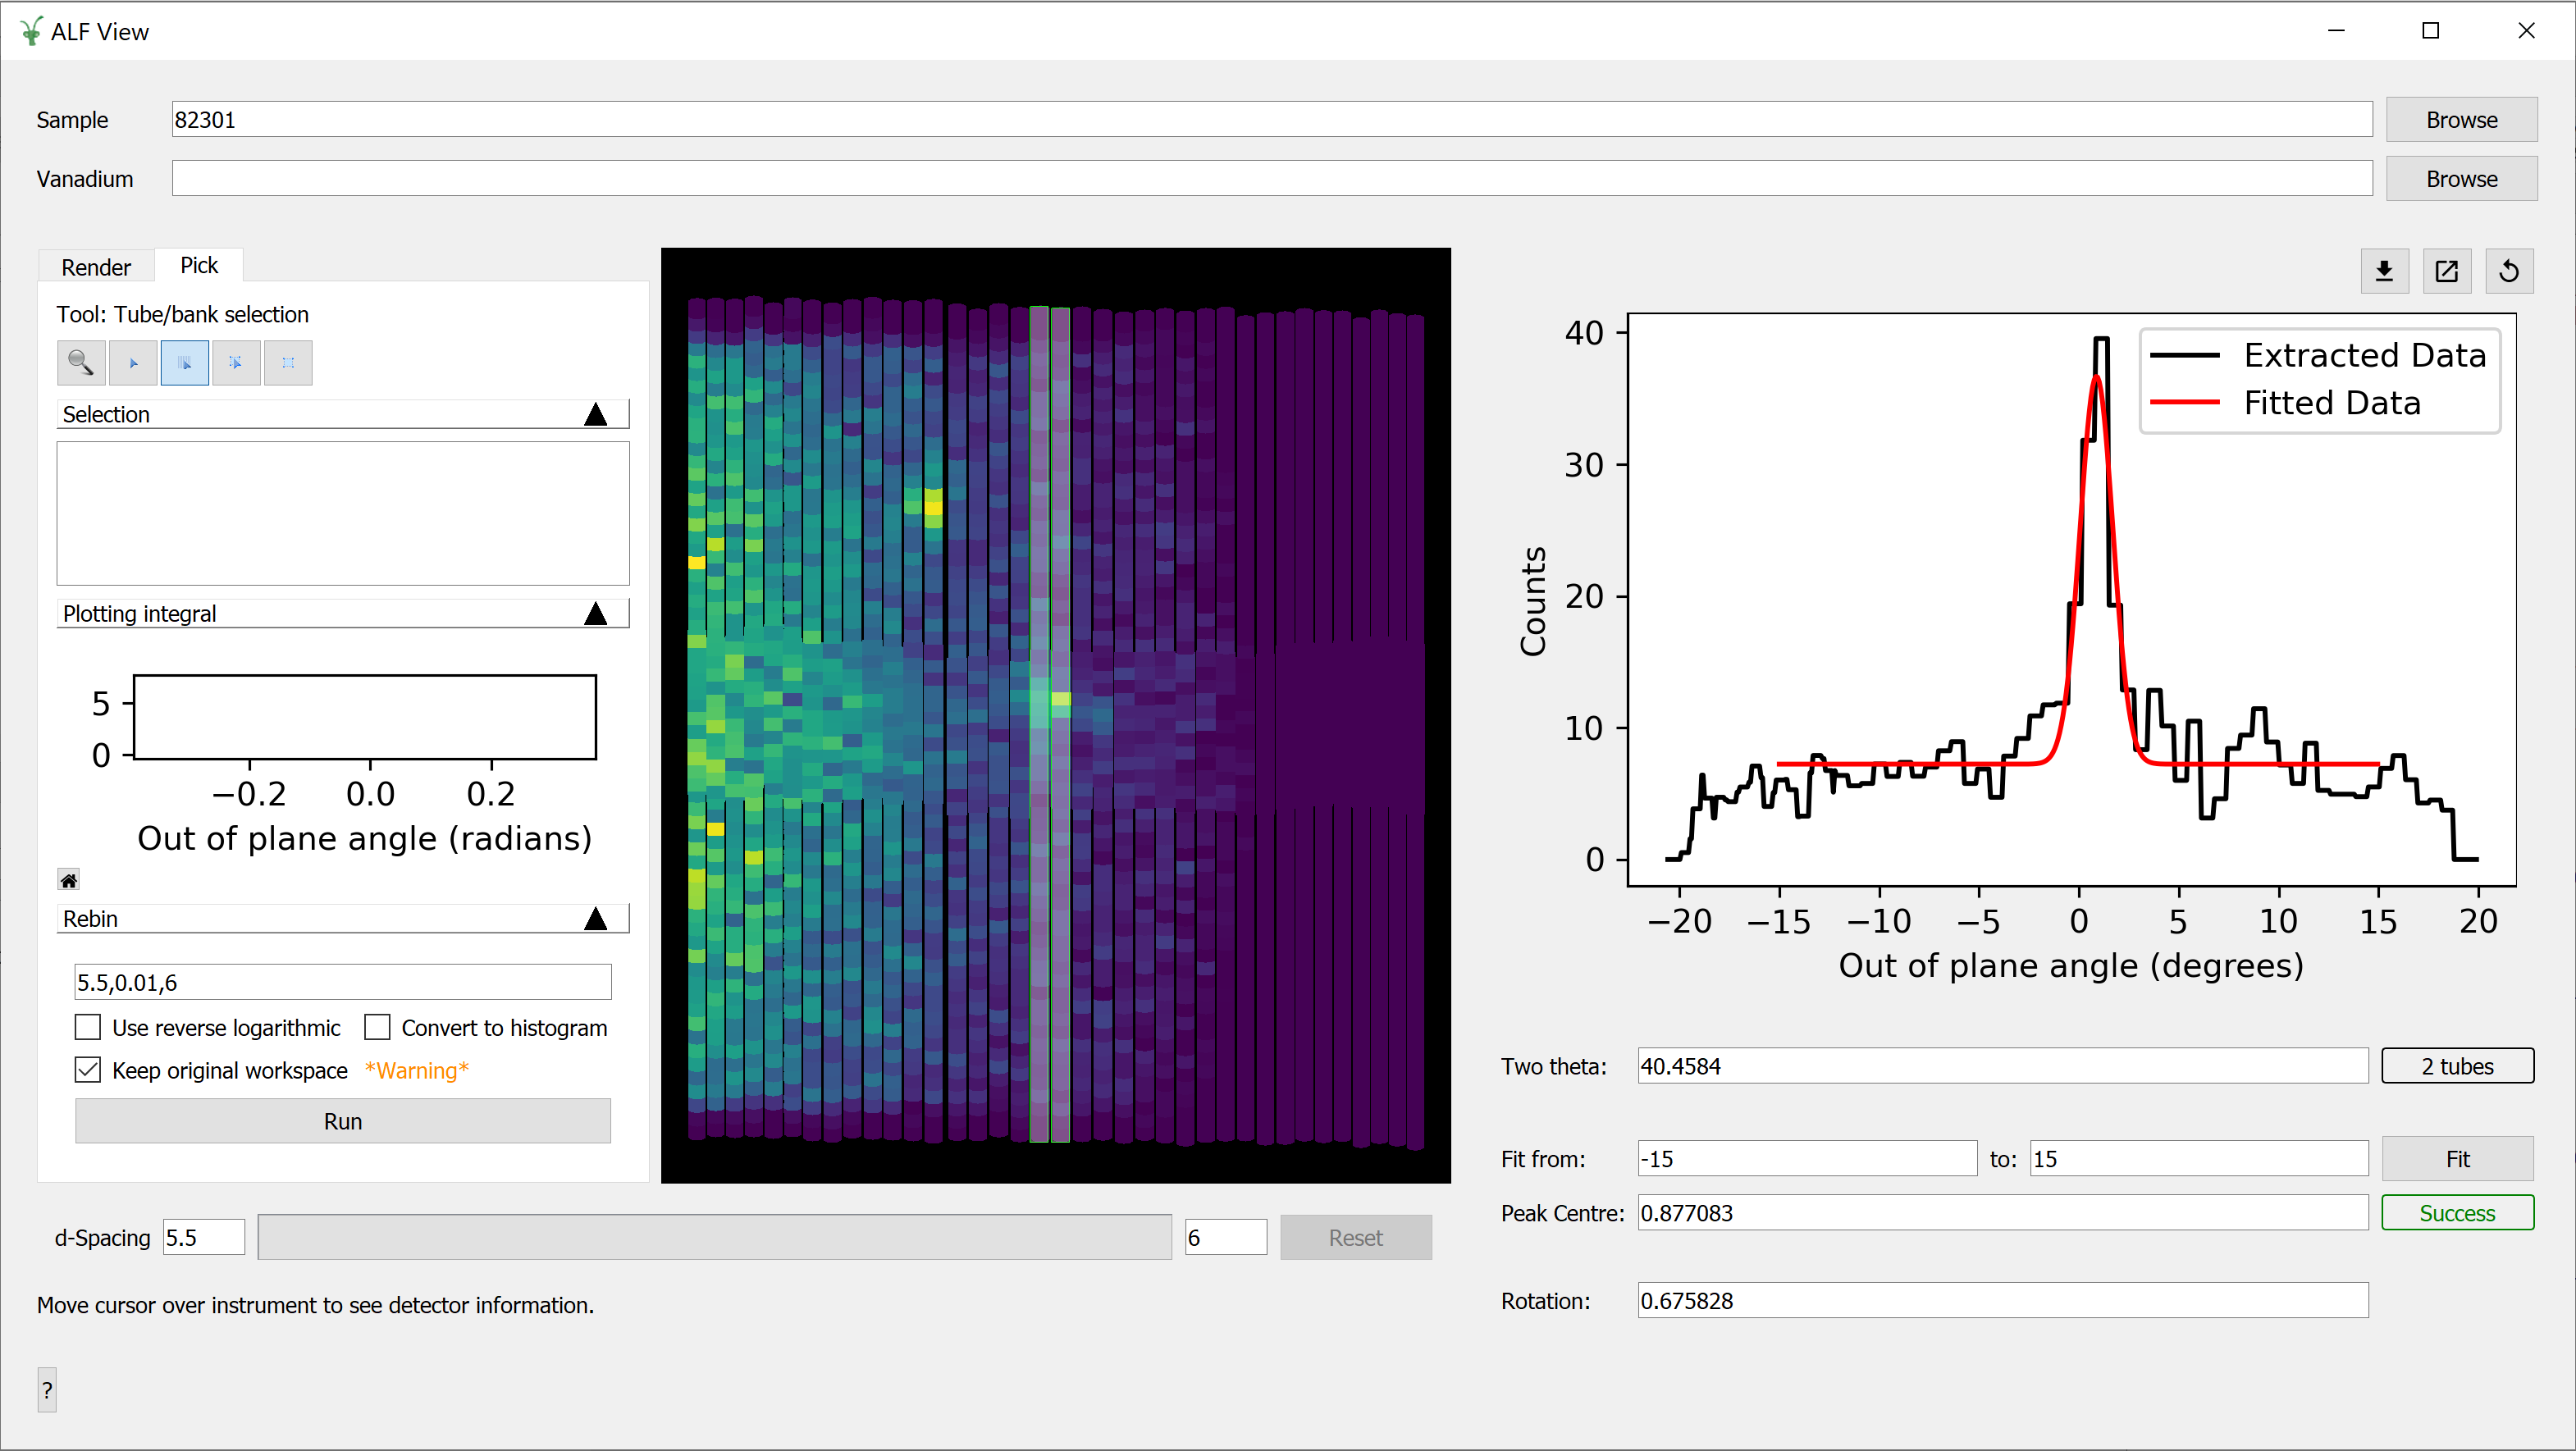Uncheck Keep original workspace
2576x1451 pixels.
pyautogui.click(x=88, y=1070)
